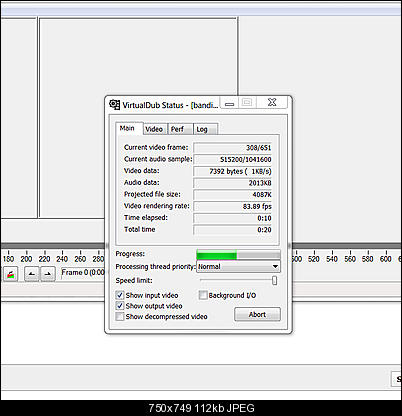Click the 4087K projected file size value

pos(262,195)
